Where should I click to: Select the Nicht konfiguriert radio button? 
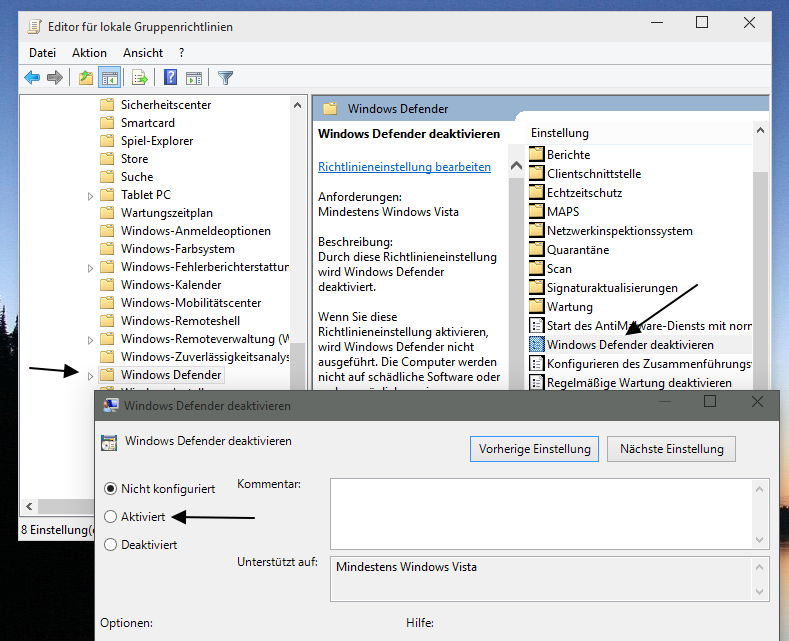tap(110, 489)
